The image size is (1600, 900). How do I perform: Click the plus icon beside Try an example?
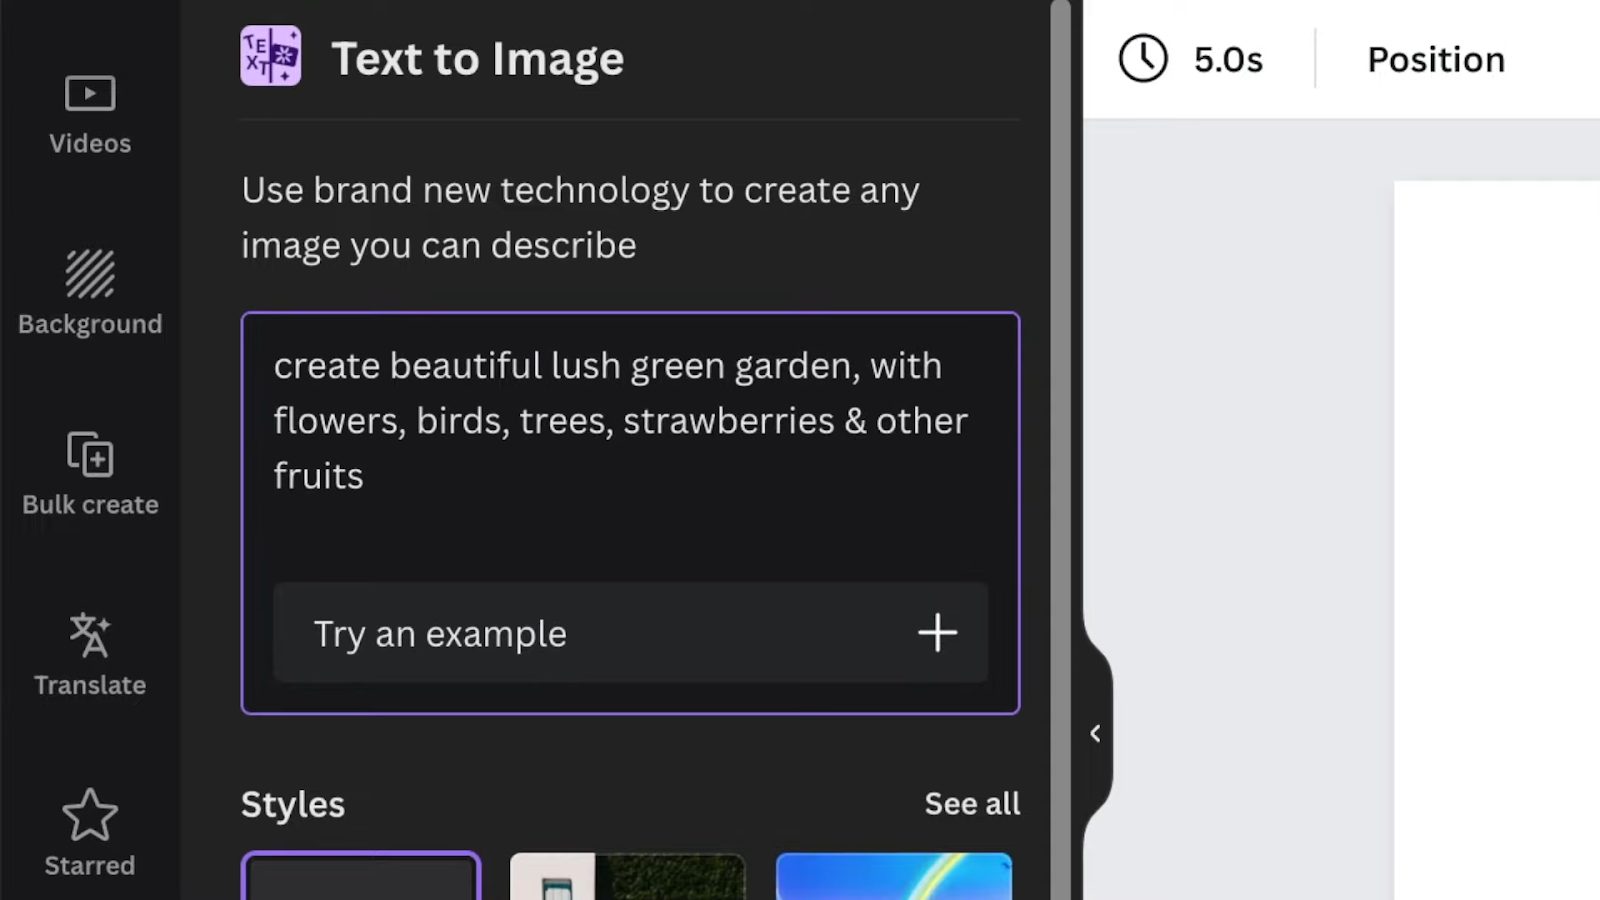pyautogui.click(x=938, y=633)
